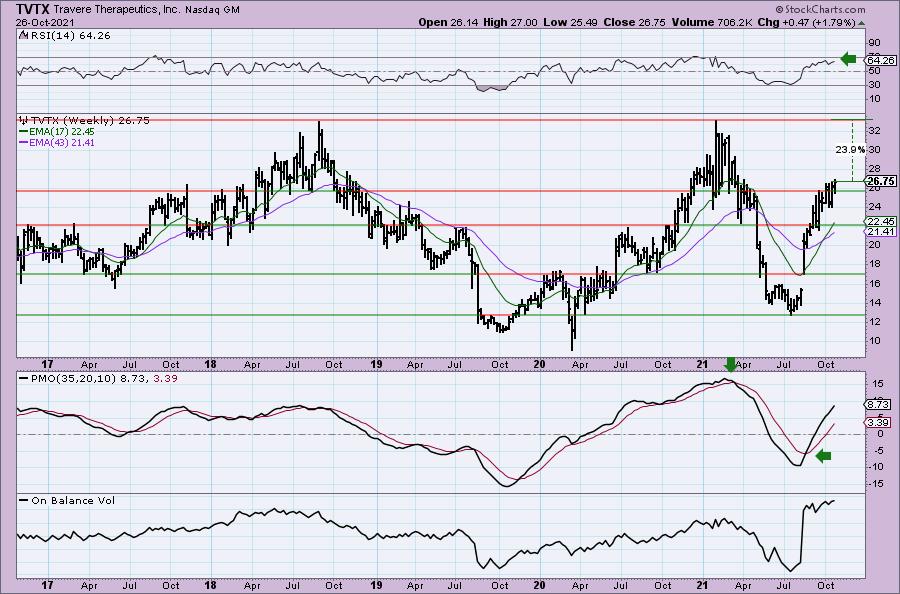Click the 19 year label under price panel
900x594 pixels.
[x=376, y=364]
